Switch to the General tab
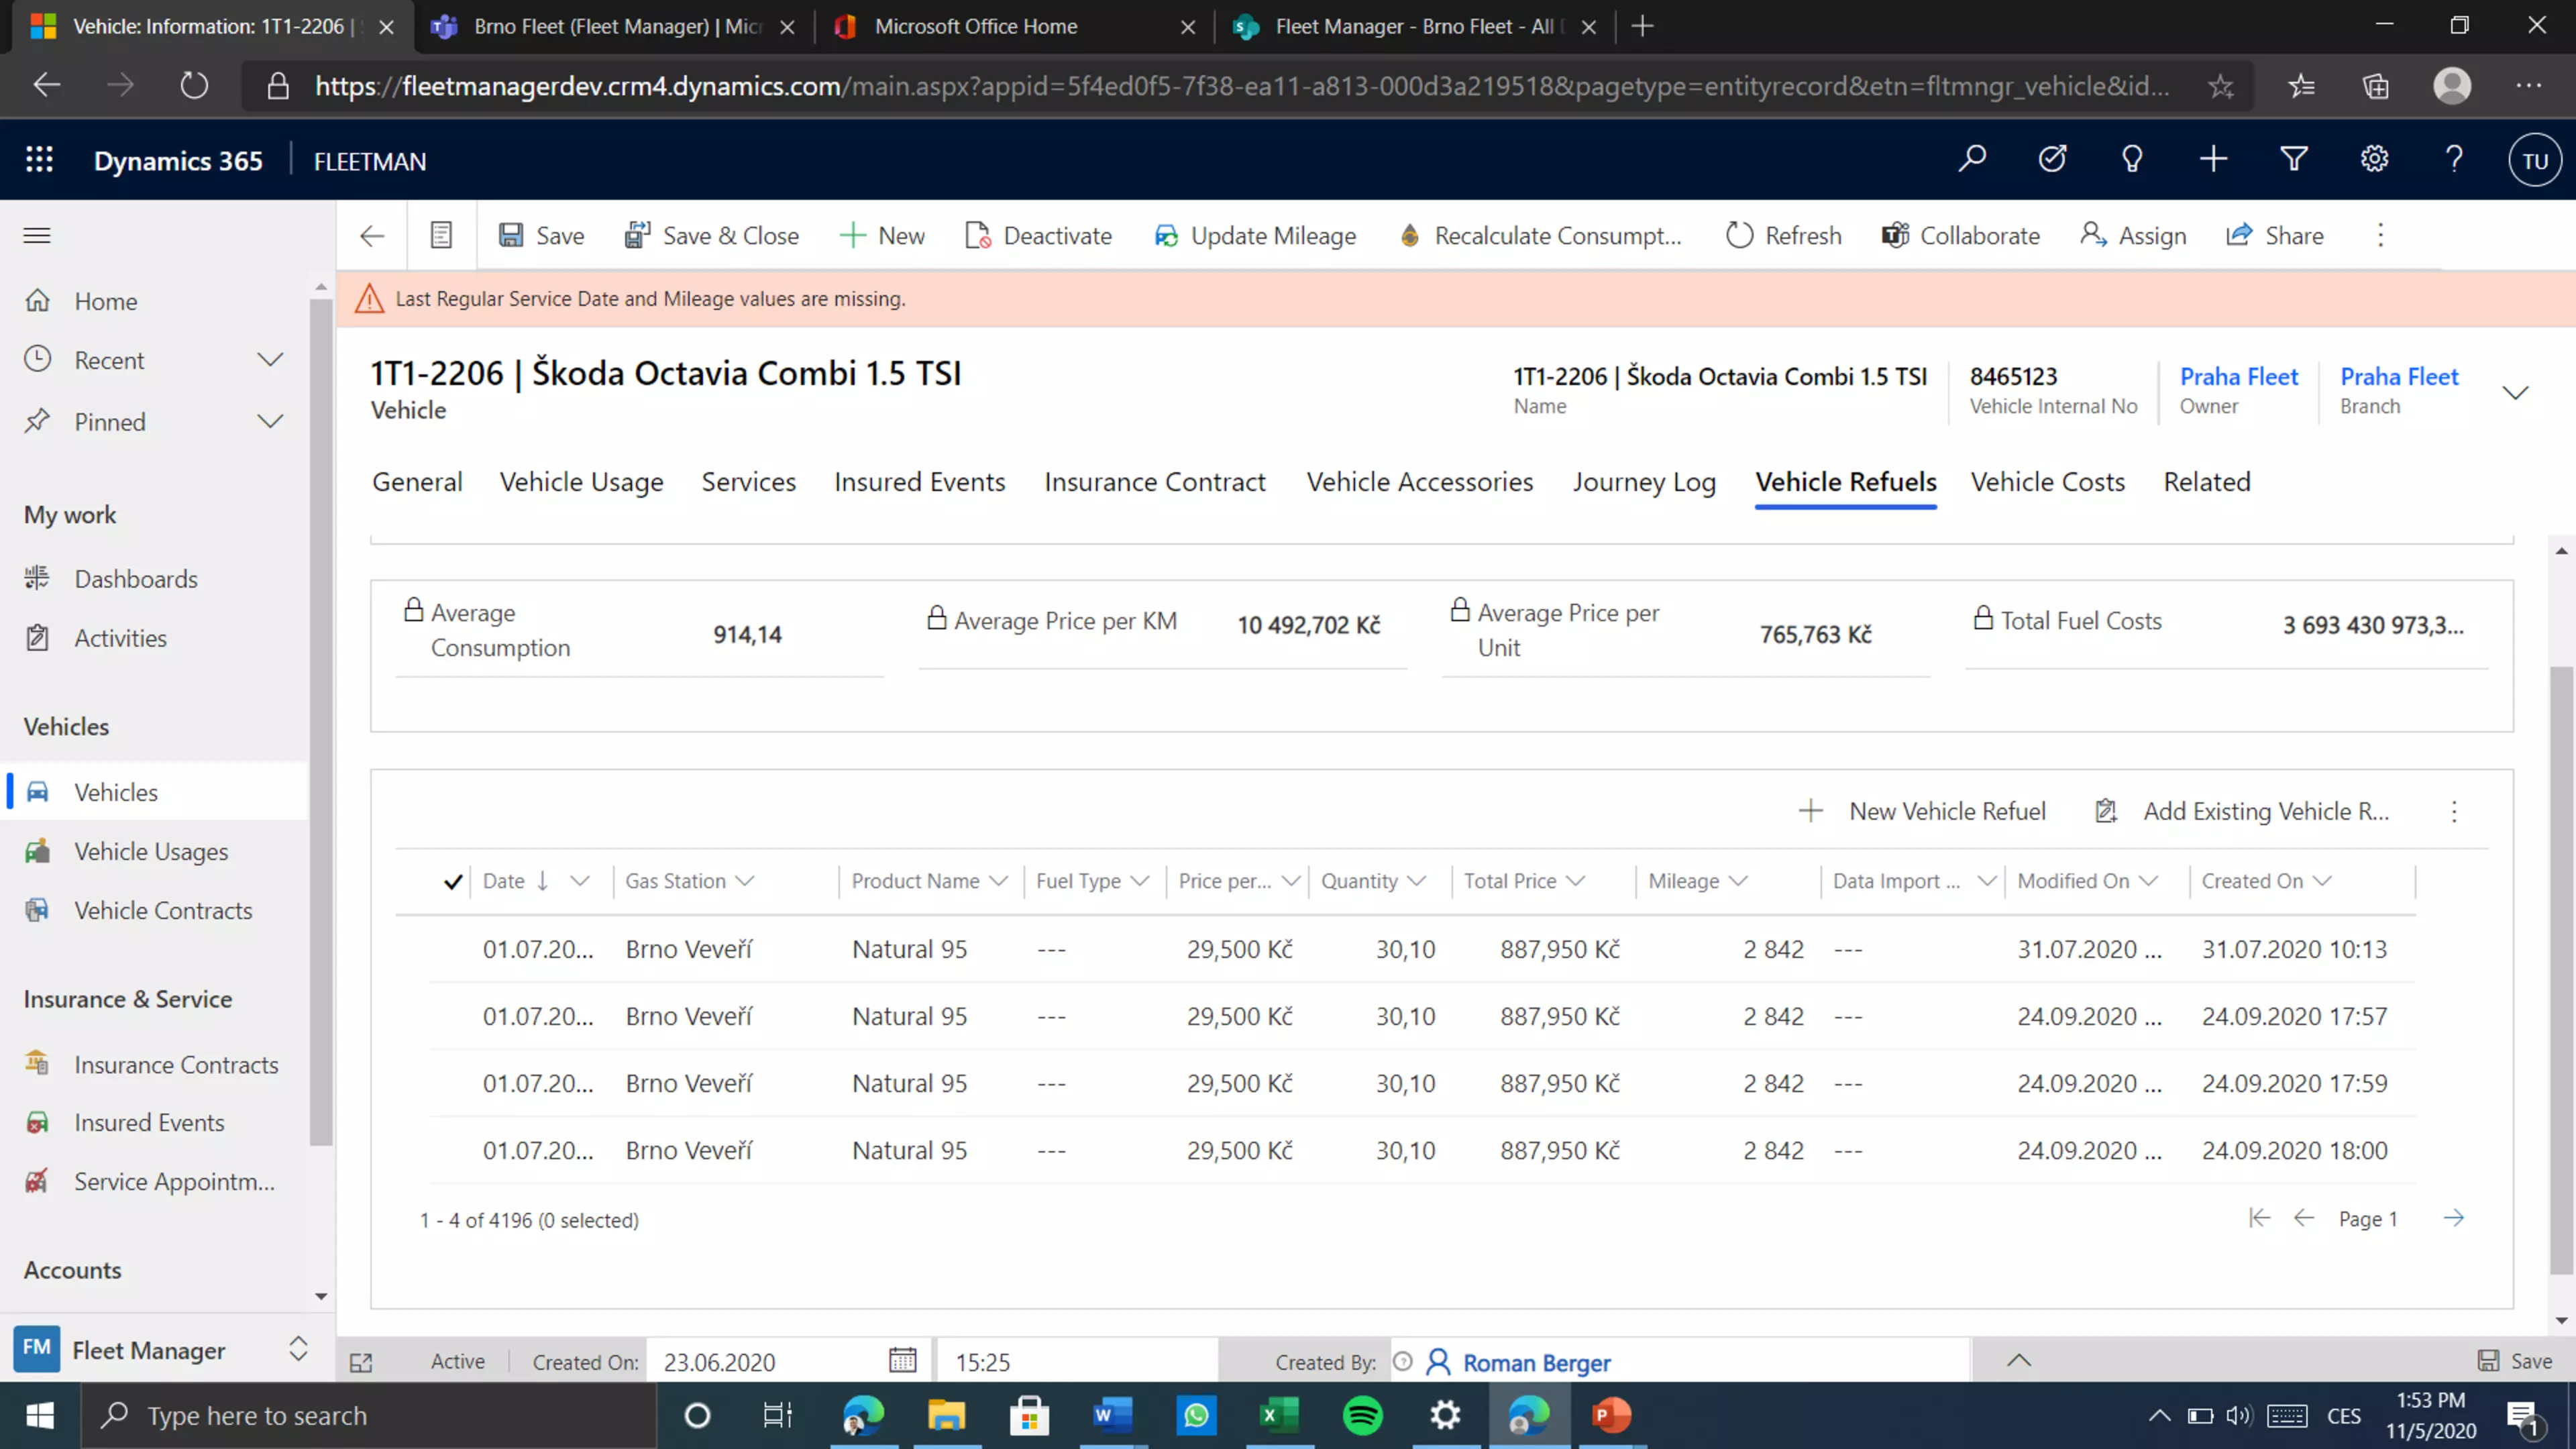2576x1449 pixels. 417,482
